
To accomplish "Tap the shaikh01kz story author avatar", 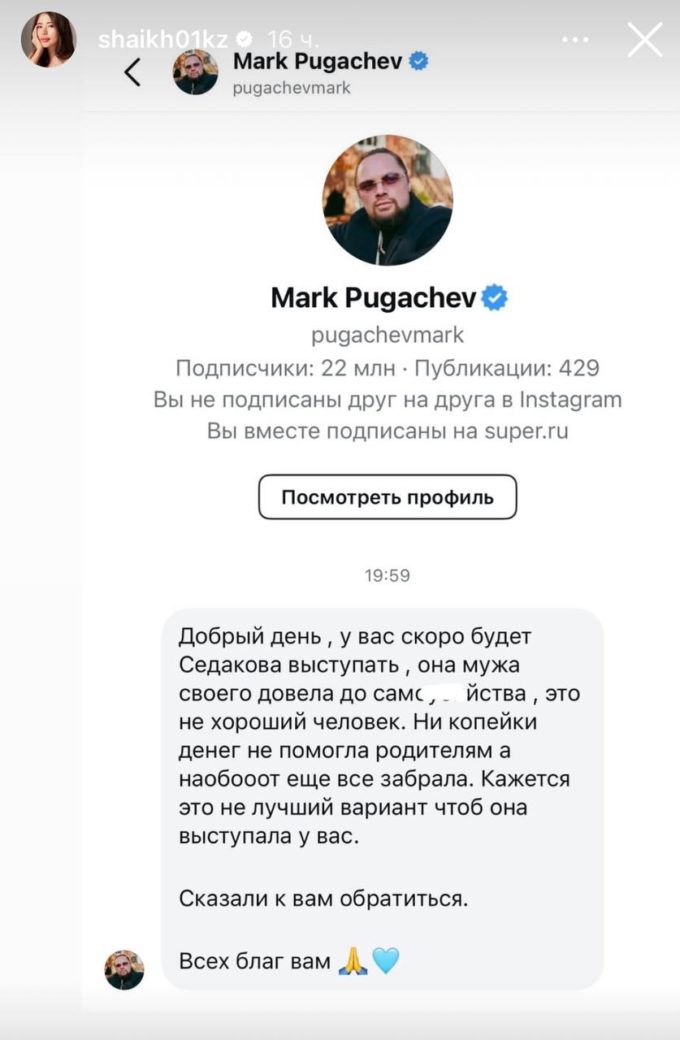I will (x=48, y=39).
